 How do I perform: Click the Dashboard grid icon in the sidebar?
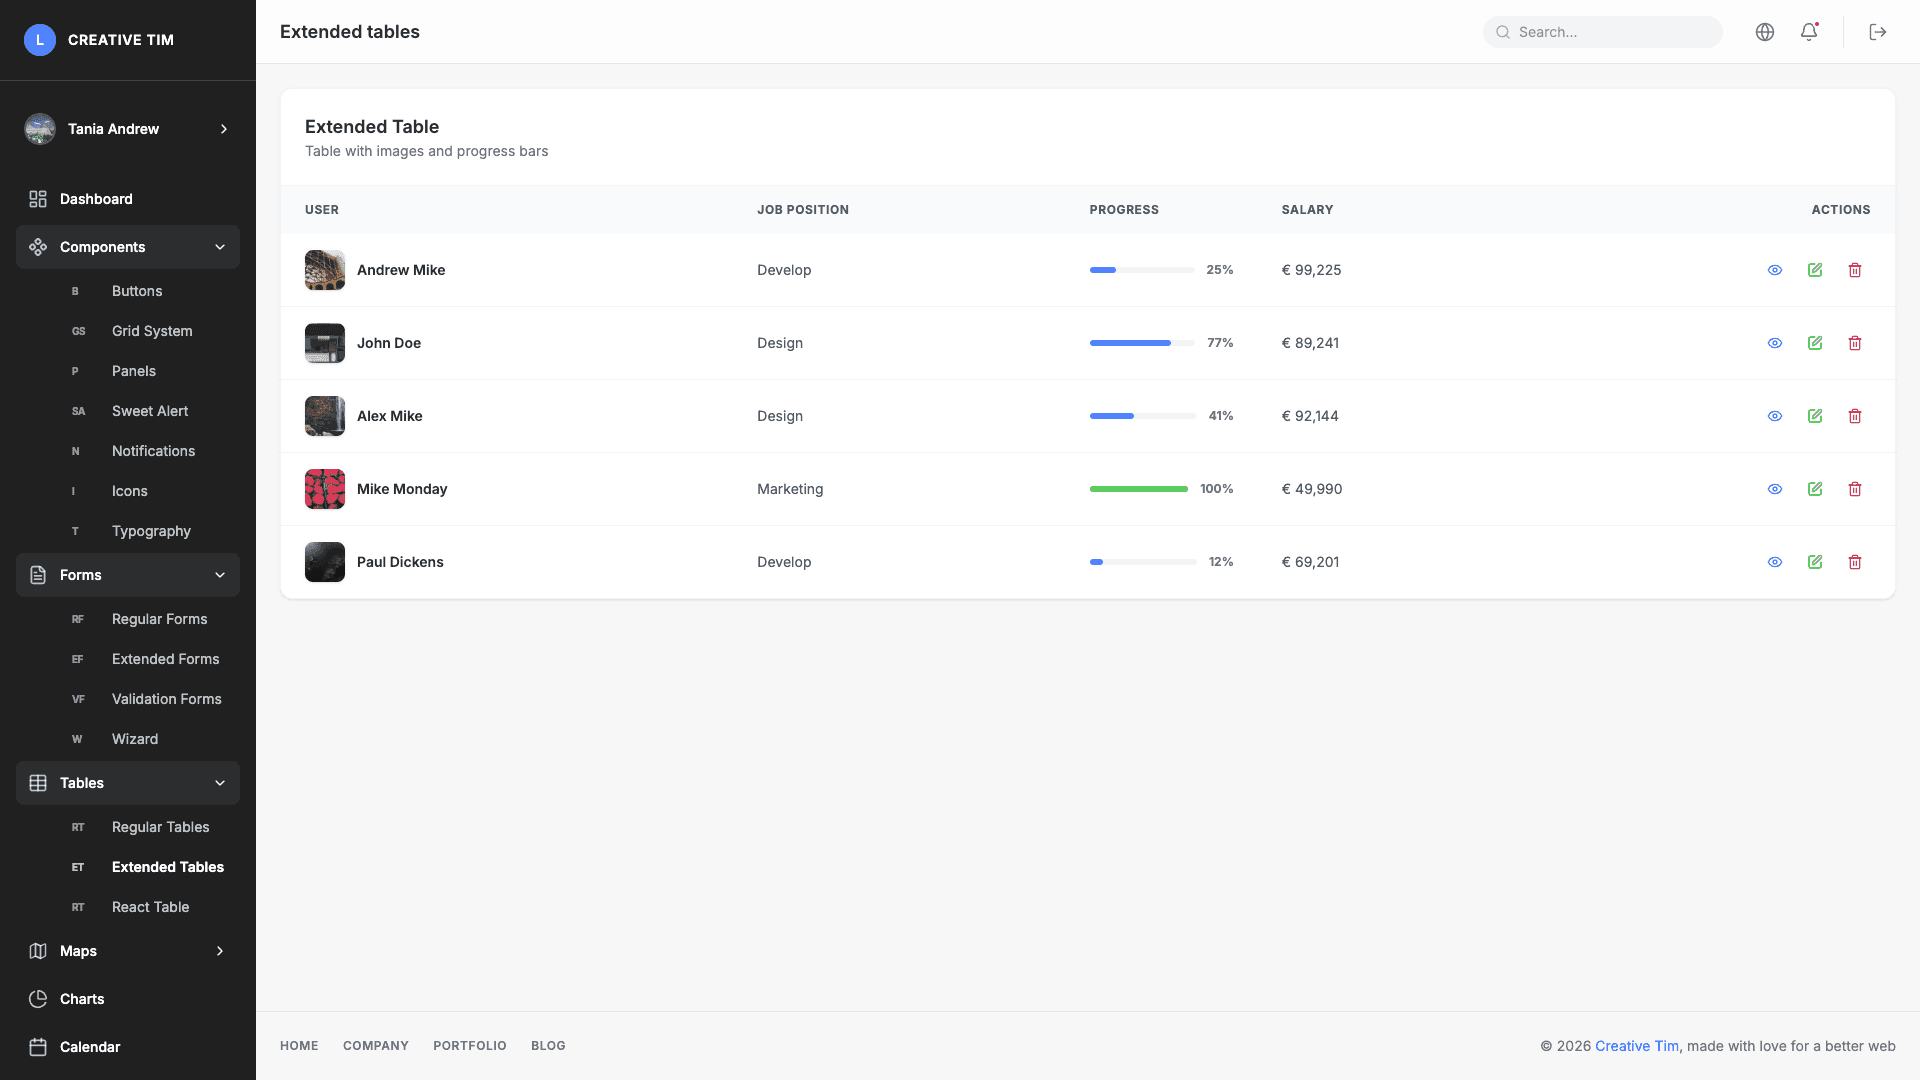click(x=38, y=198)
